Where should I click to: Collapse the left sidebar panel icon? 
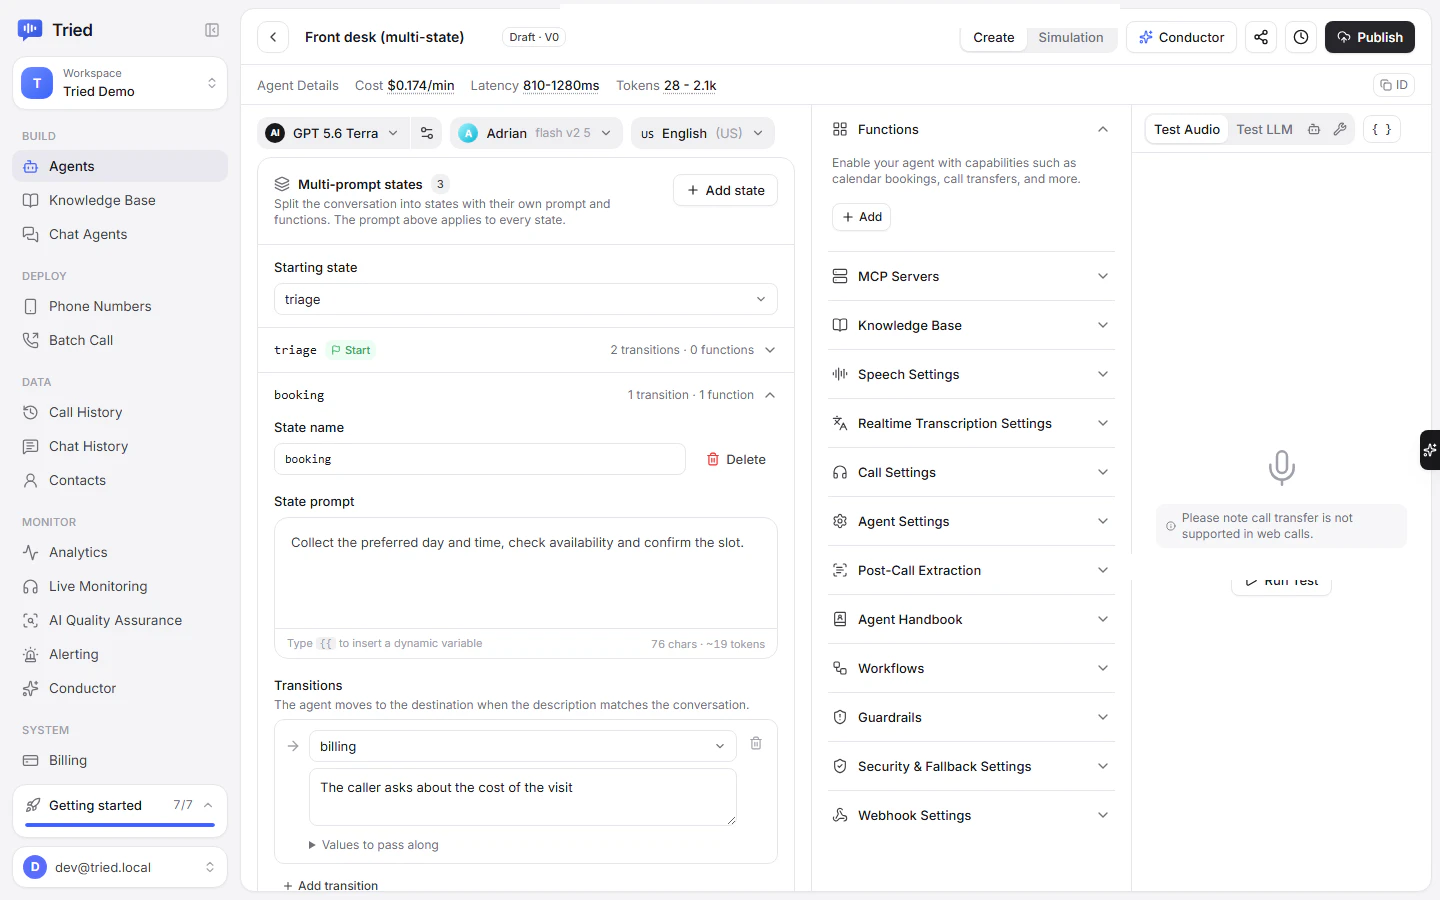(212, 30)
